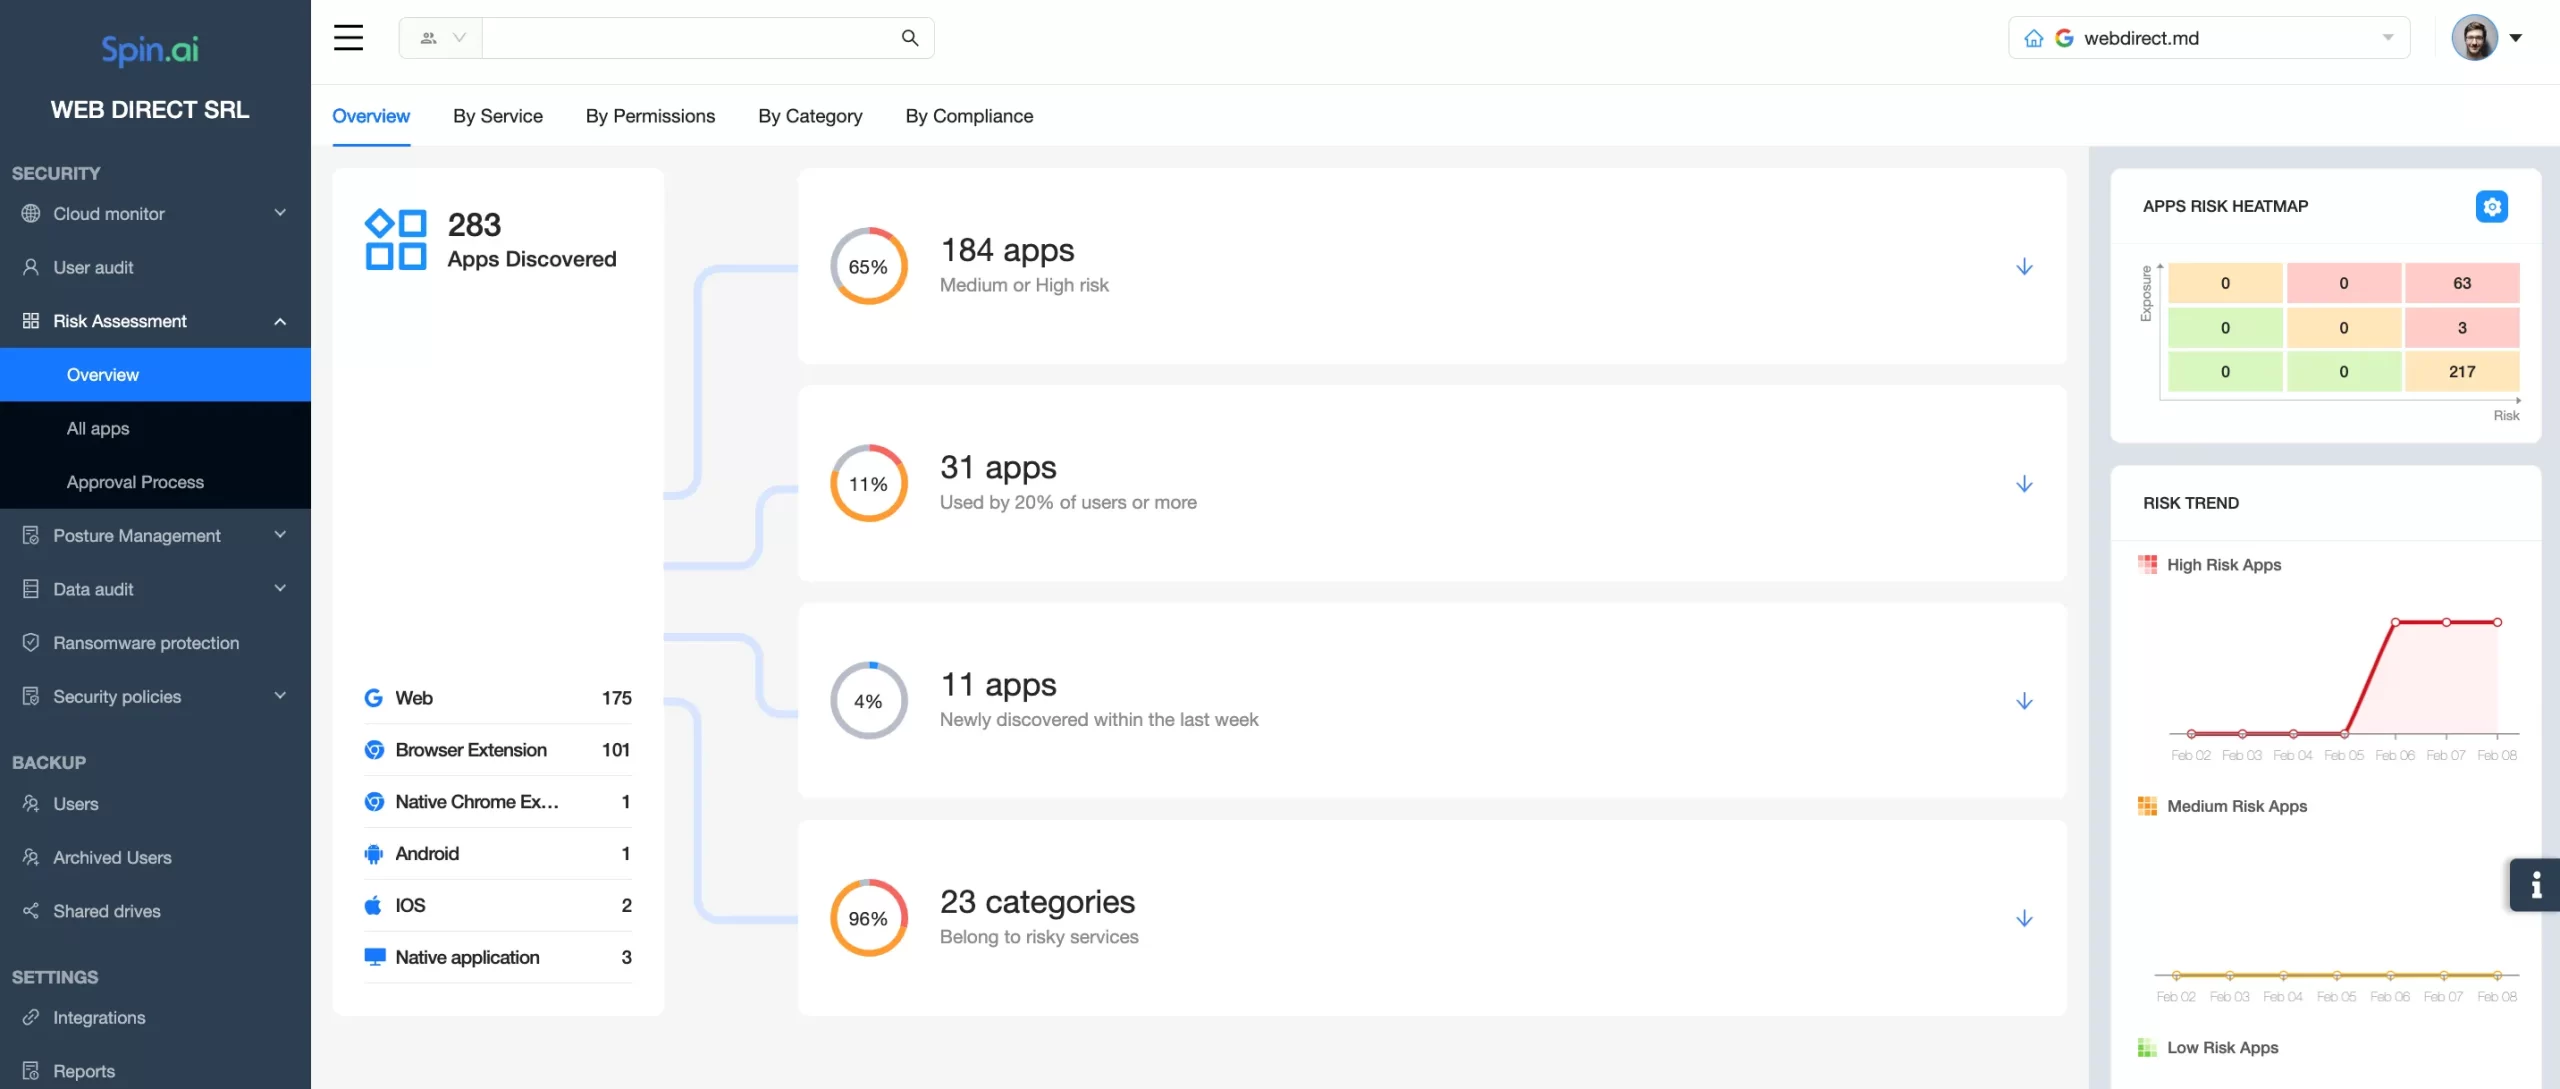Click the Ransomware protection shield icon
The image size is (2560, 1089).
31,643
